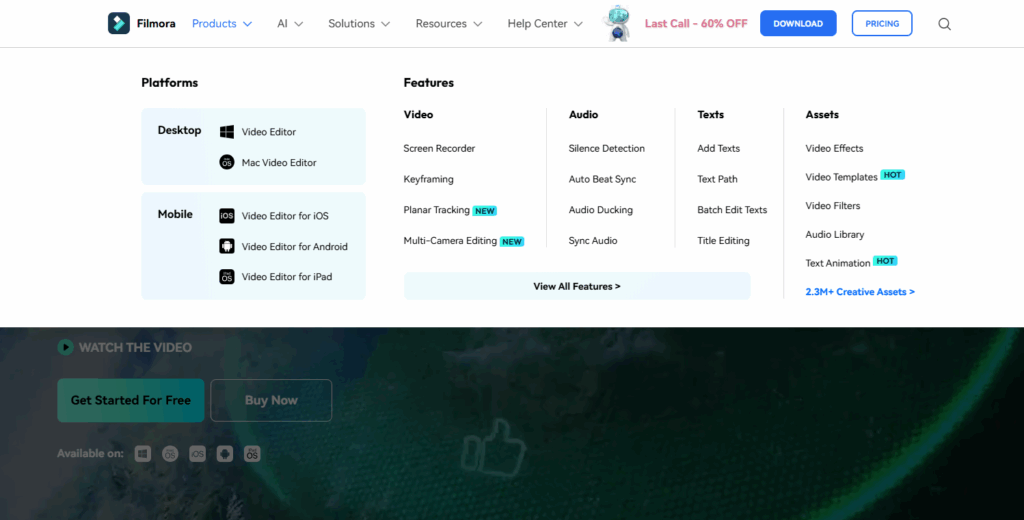Open Multi-Camera Editing feature
This screenshot has height=520, width=1024.
point(450,240)
